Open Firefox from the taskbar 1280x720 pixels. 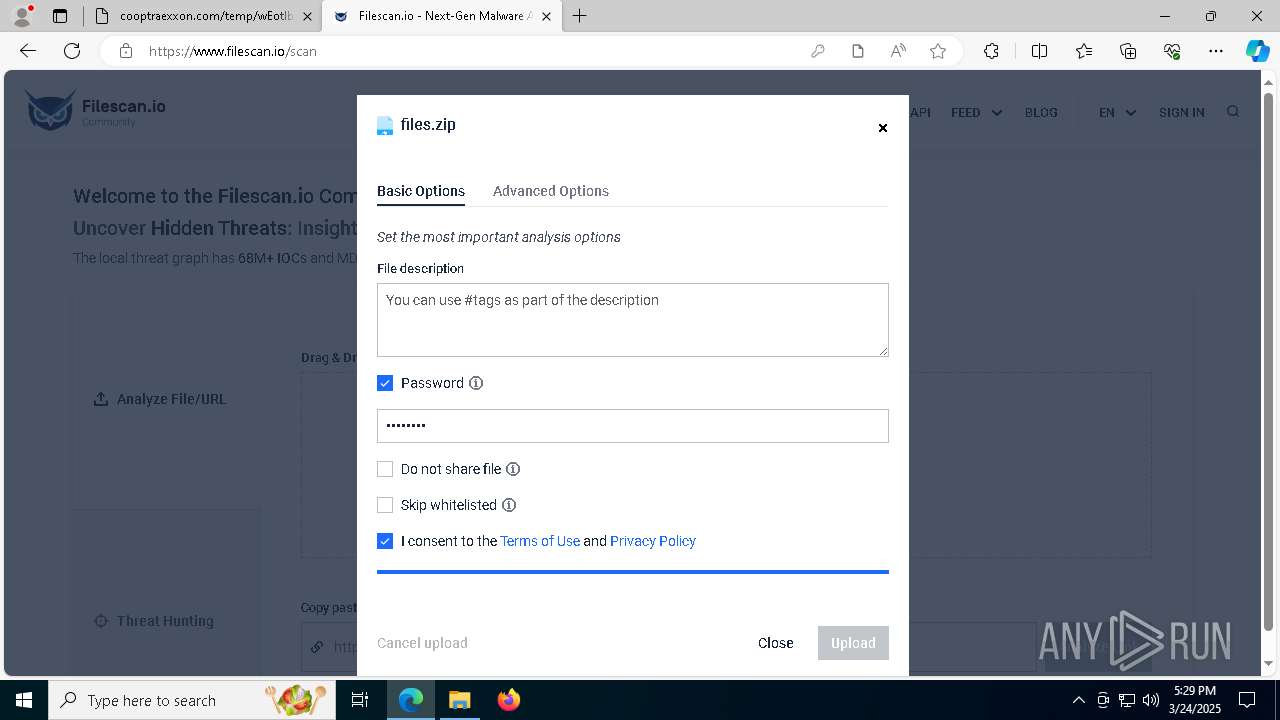pyautogui.click(x=509, y=700)
